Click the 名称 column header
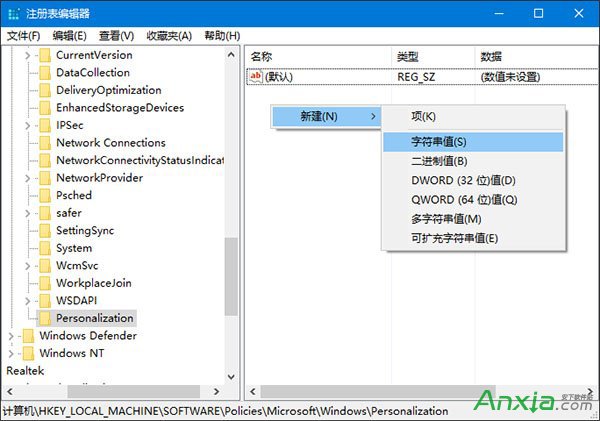 [318, 57]
